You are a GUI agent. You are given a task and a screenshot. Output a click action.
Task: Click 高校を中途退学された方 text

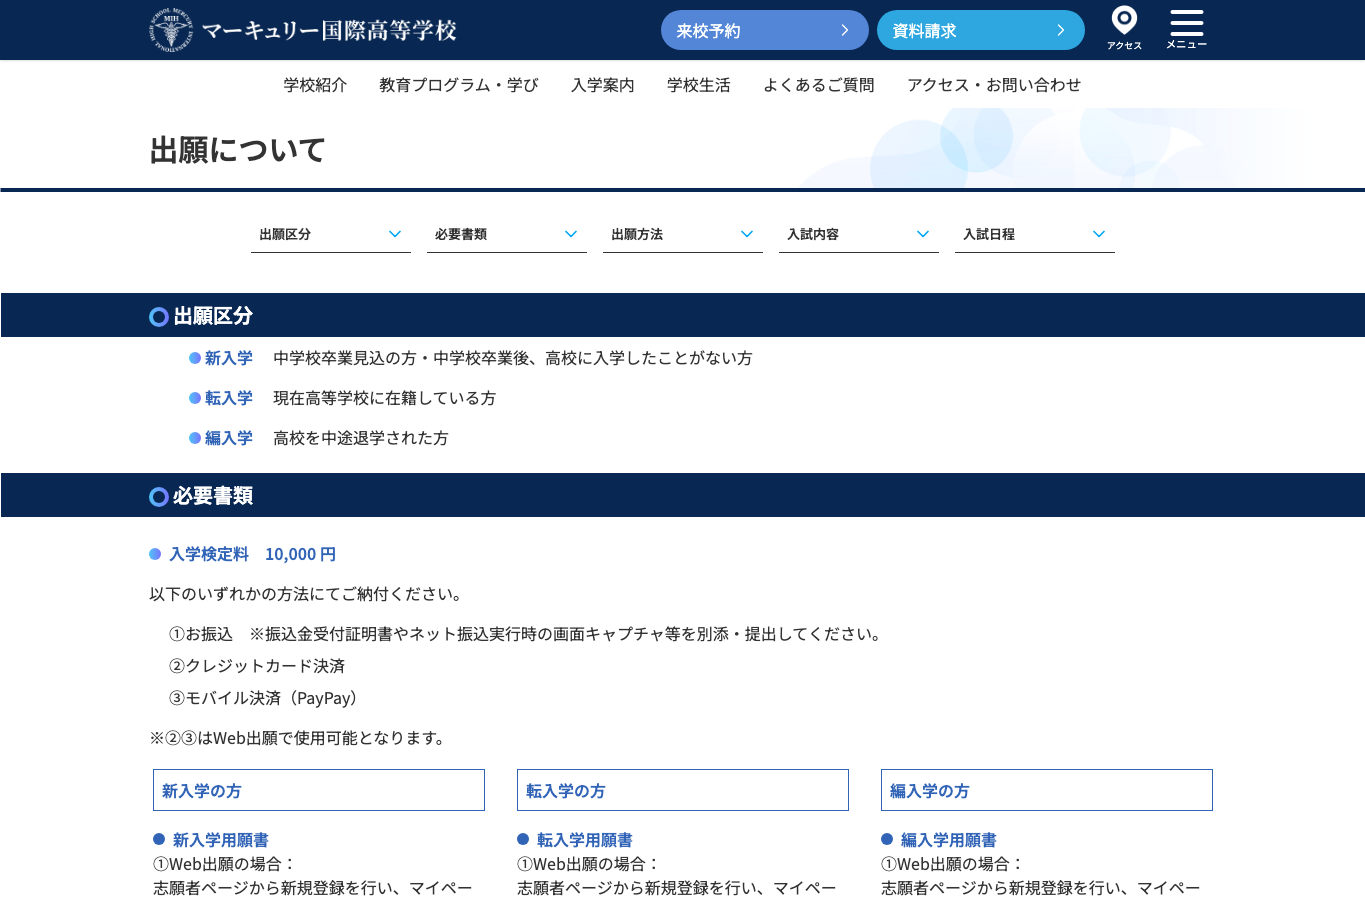click(x=361, y=438)
